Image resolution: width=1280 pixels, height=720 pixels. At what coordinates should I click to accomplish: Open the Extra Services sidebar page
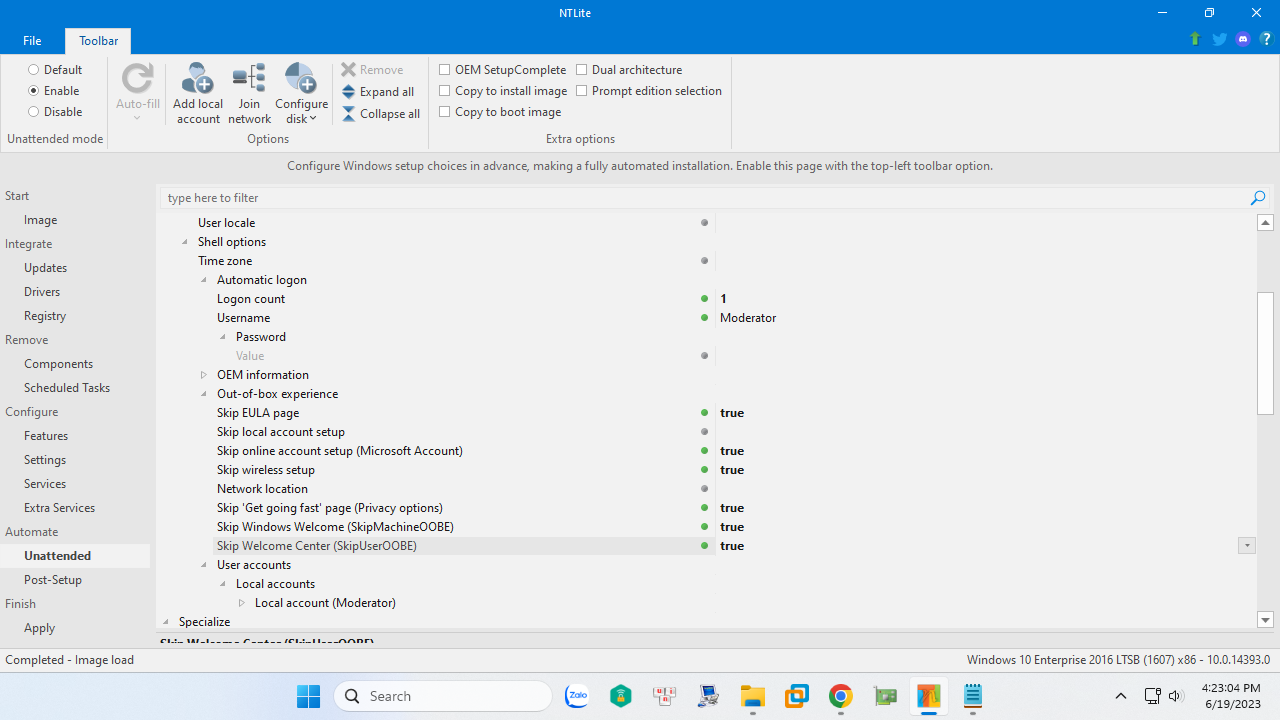point(60,508)
